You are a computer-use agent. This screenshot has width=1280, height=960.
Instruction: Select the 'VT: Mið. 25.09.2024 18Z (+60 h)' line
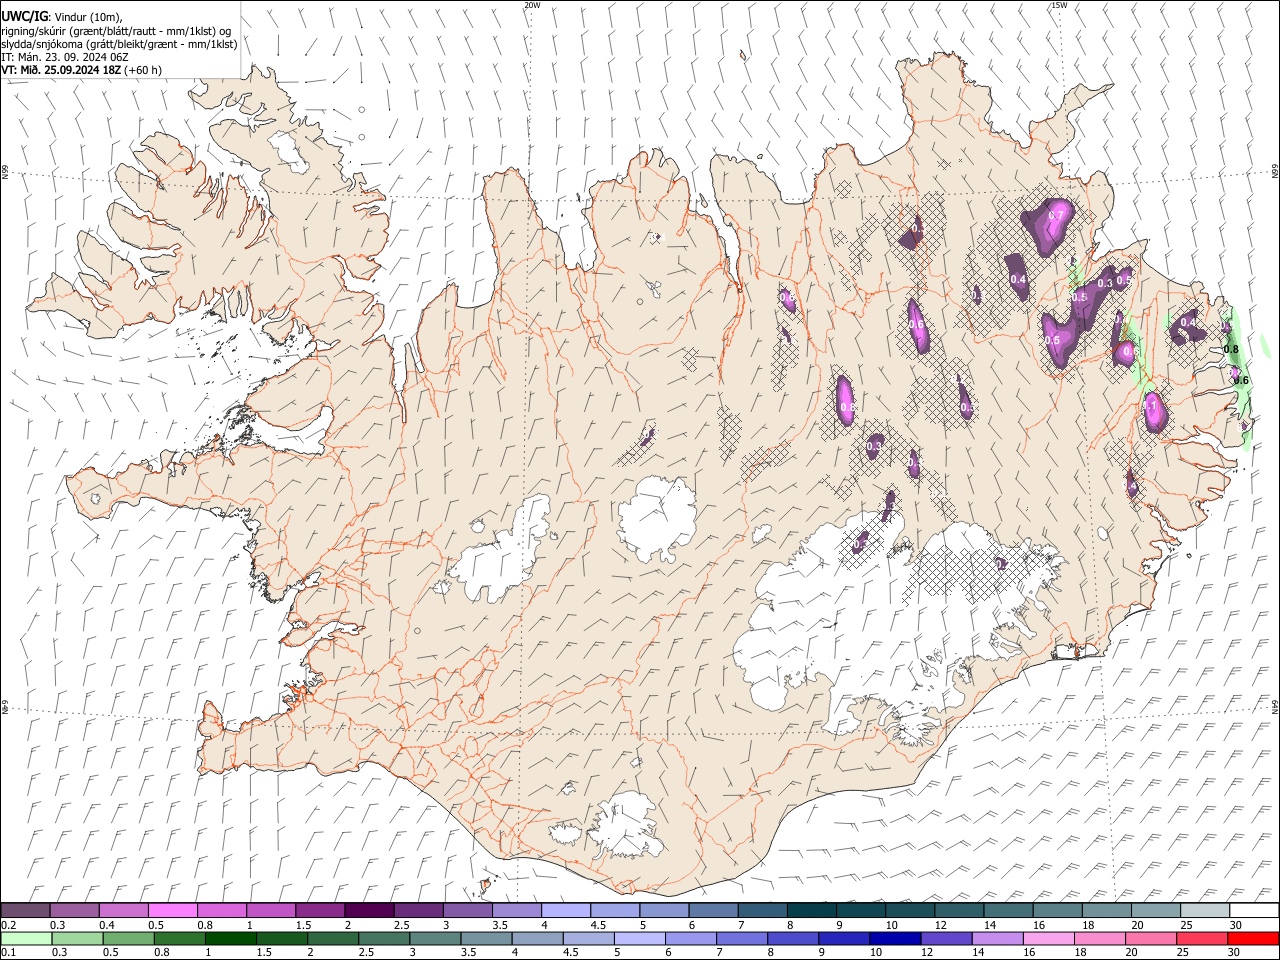(x=81, y=70)
